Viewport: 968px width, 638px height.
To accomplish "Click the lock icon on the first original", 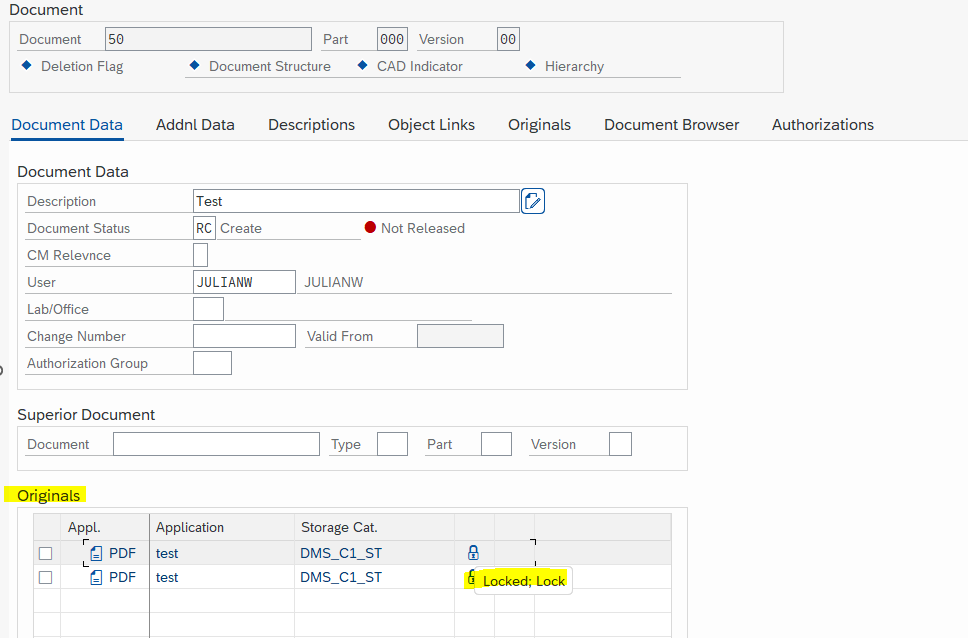I will pos(473,552).
